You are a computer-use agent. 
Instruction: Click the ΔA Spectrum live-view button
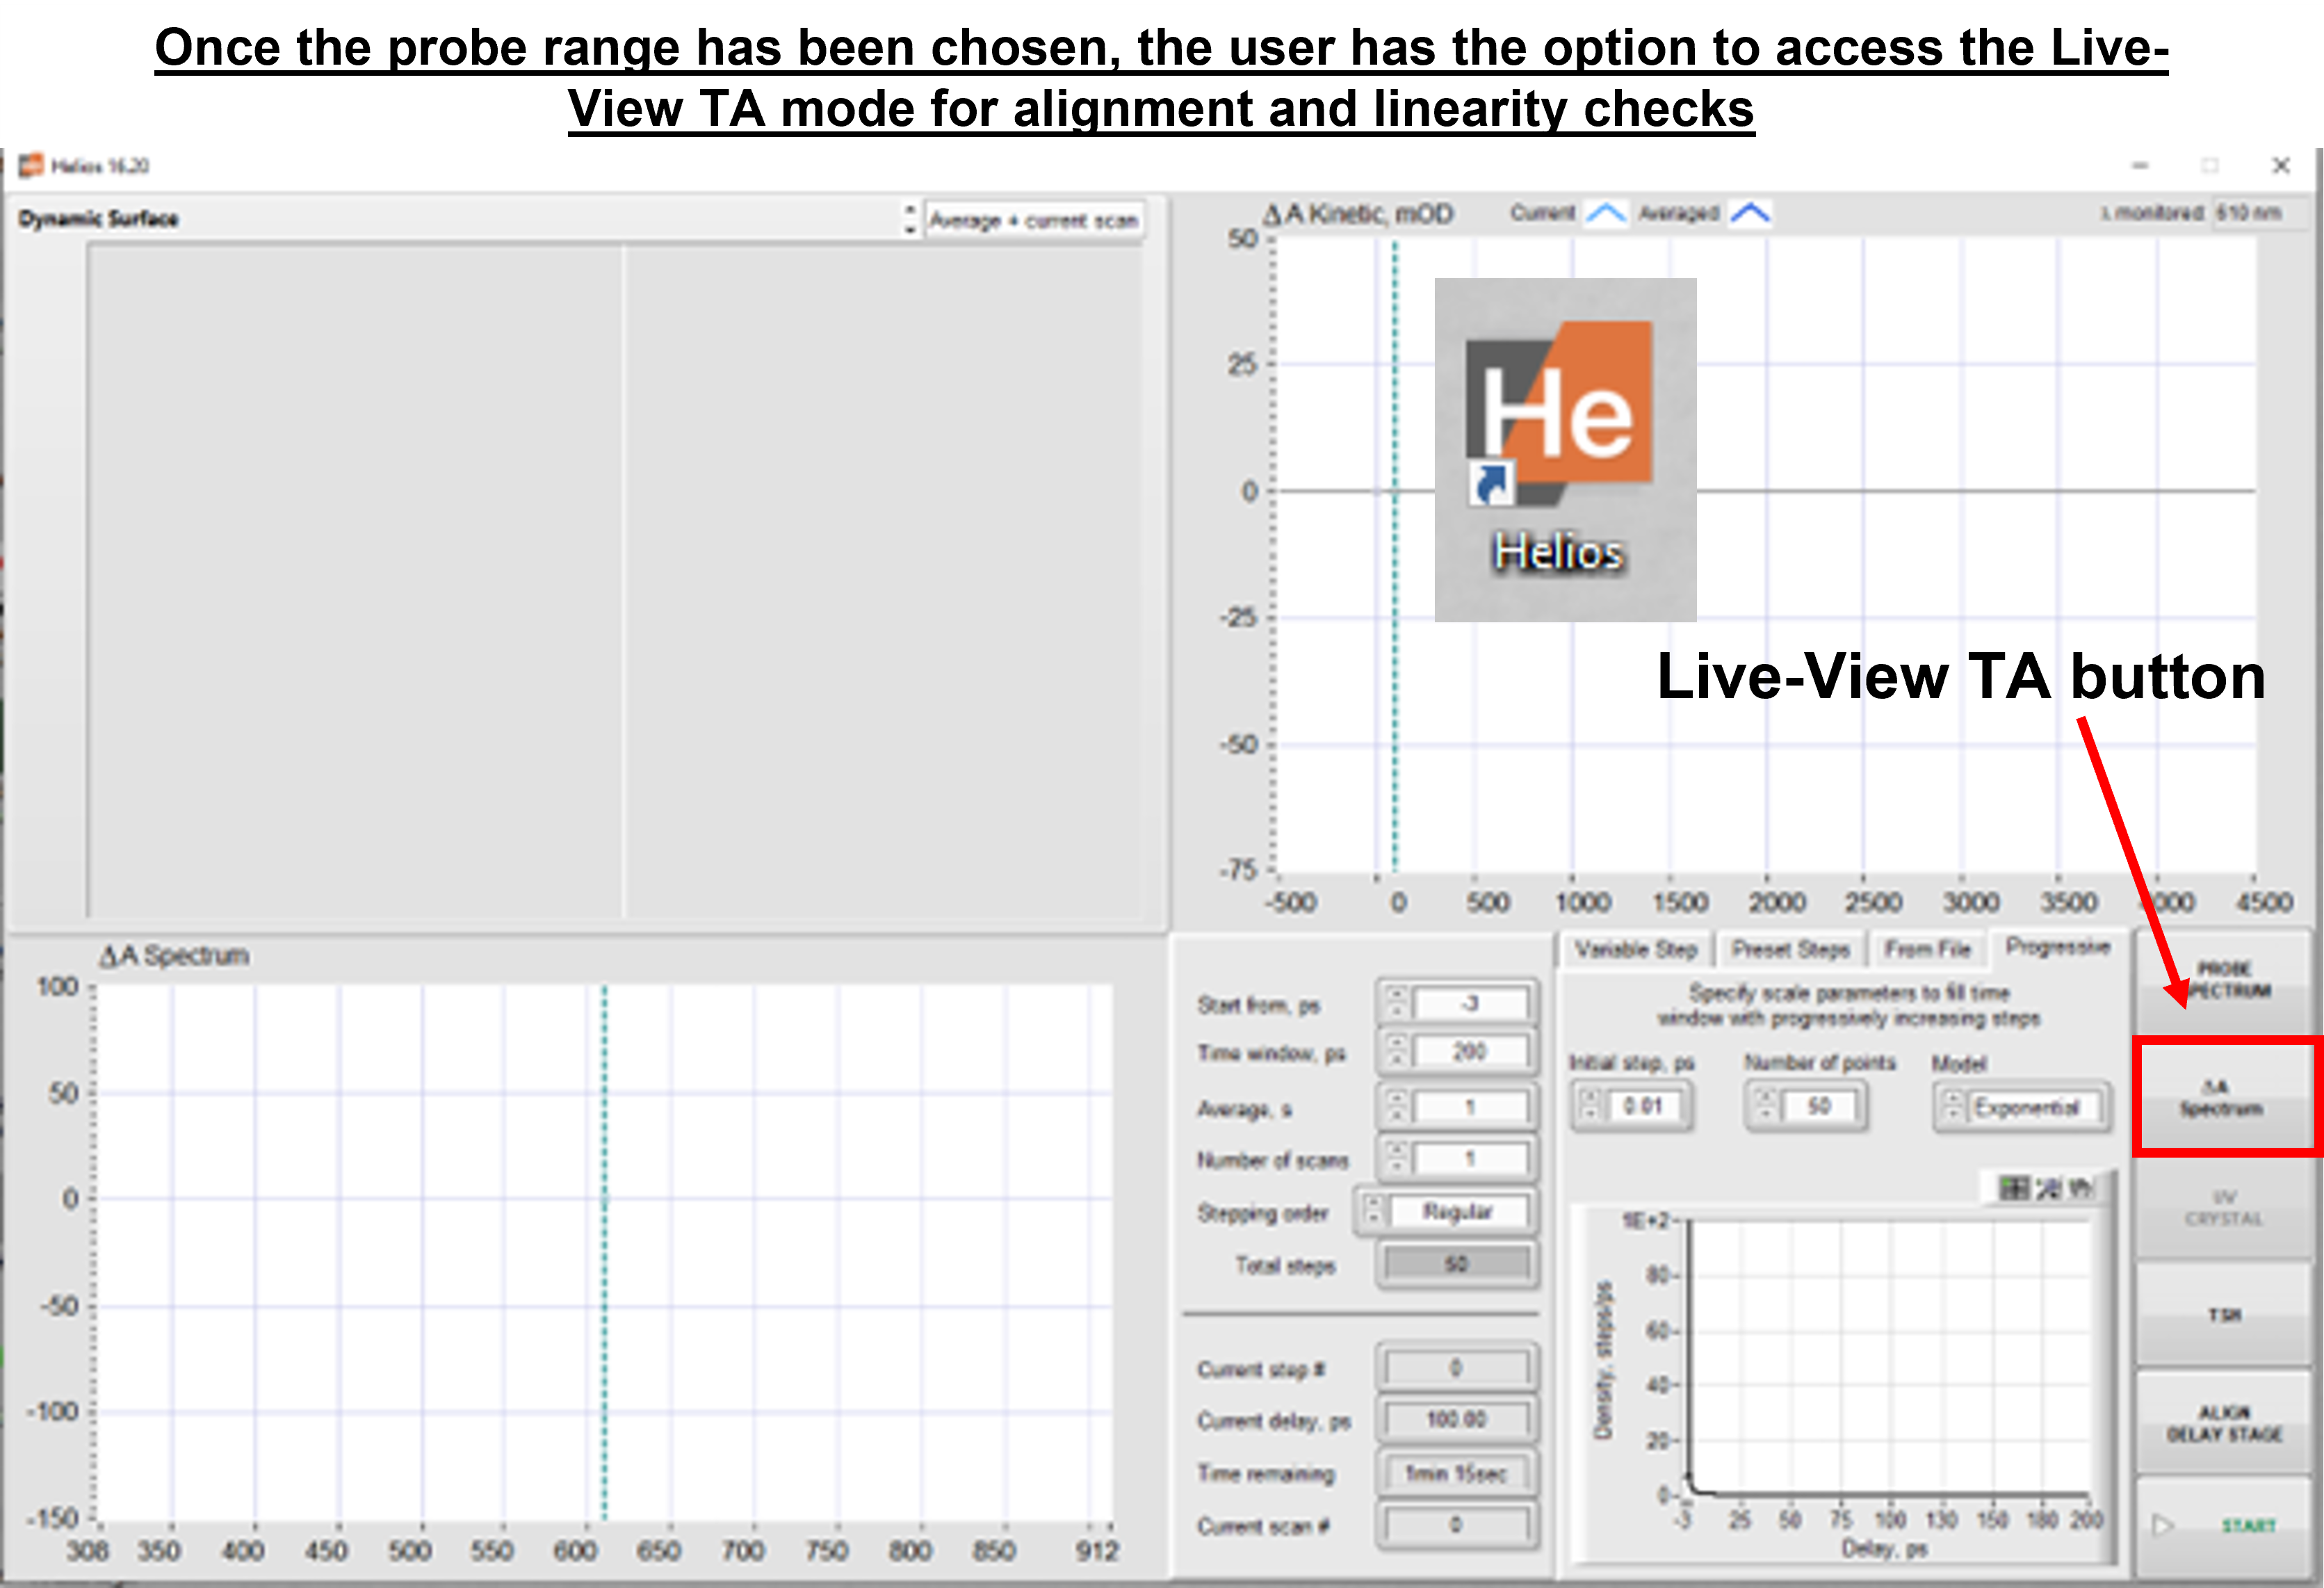click(2225, 1098)
